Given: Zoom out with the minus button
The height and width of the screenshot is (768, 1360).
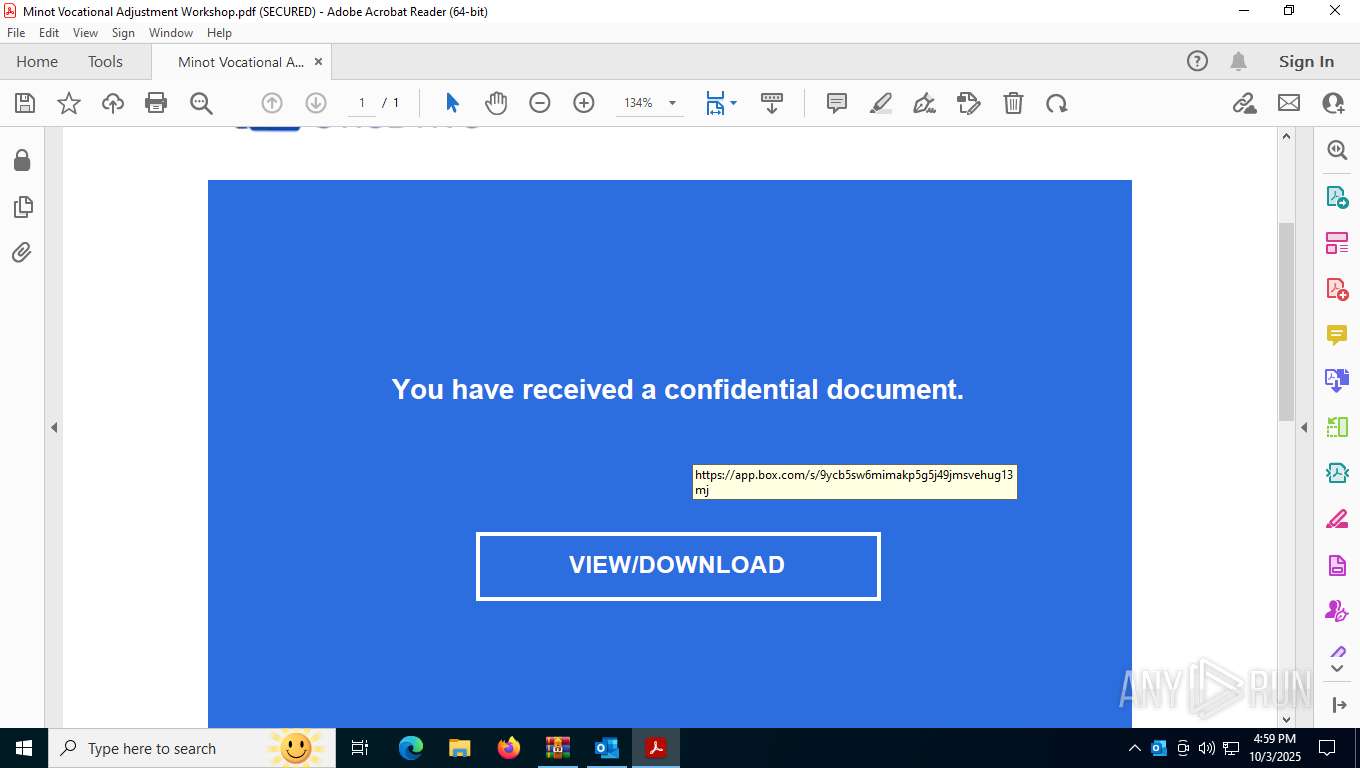Looking at the screenshot, I should (x=540, y=103).
